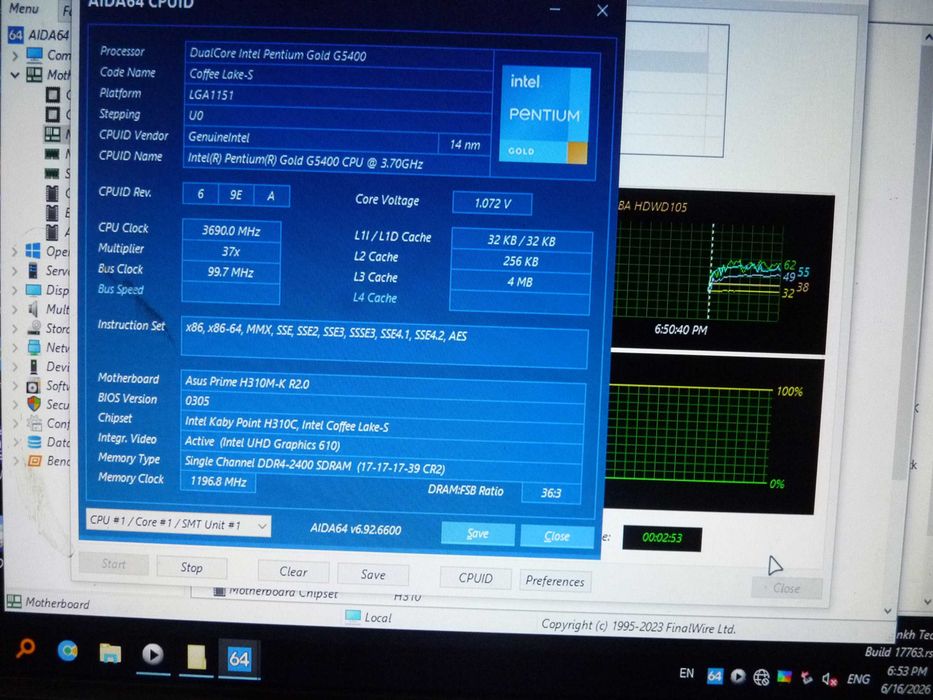Click the L3 Cache value 4 MB
This screenshot has width=933, height=700.
point(520,282)
